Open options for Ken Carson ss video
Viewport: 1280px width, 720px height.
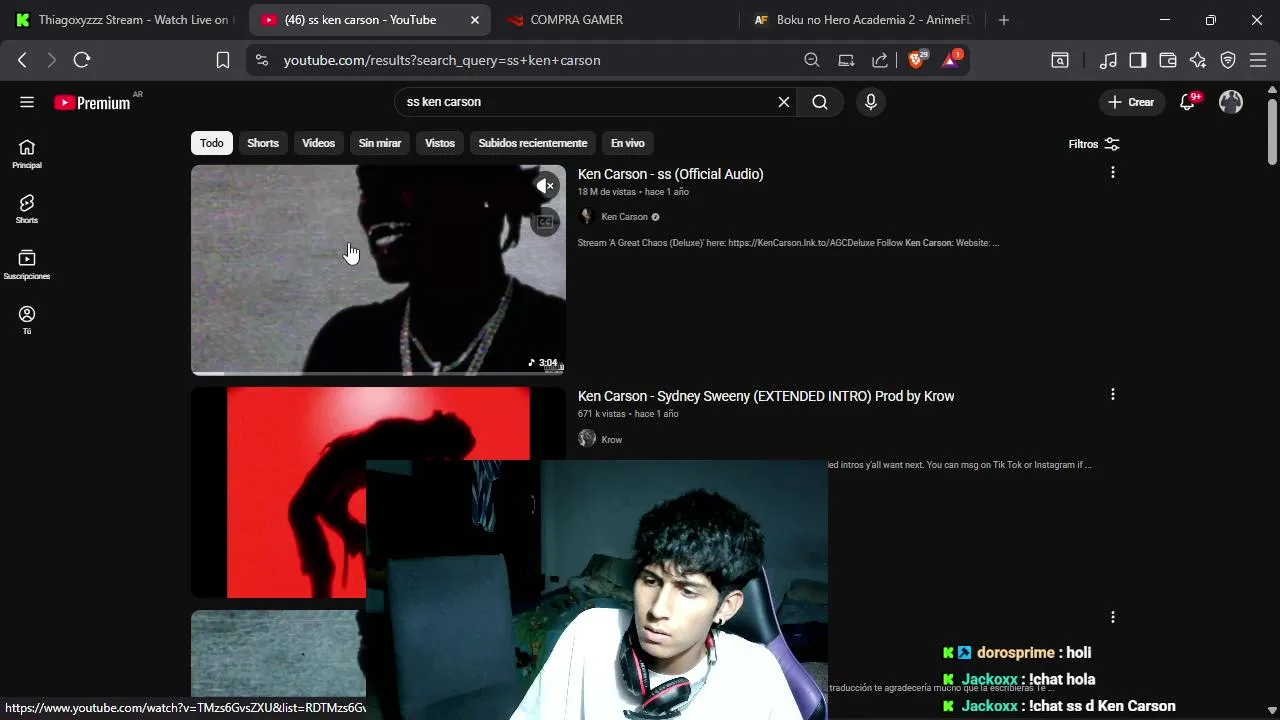click(1112, 173)
